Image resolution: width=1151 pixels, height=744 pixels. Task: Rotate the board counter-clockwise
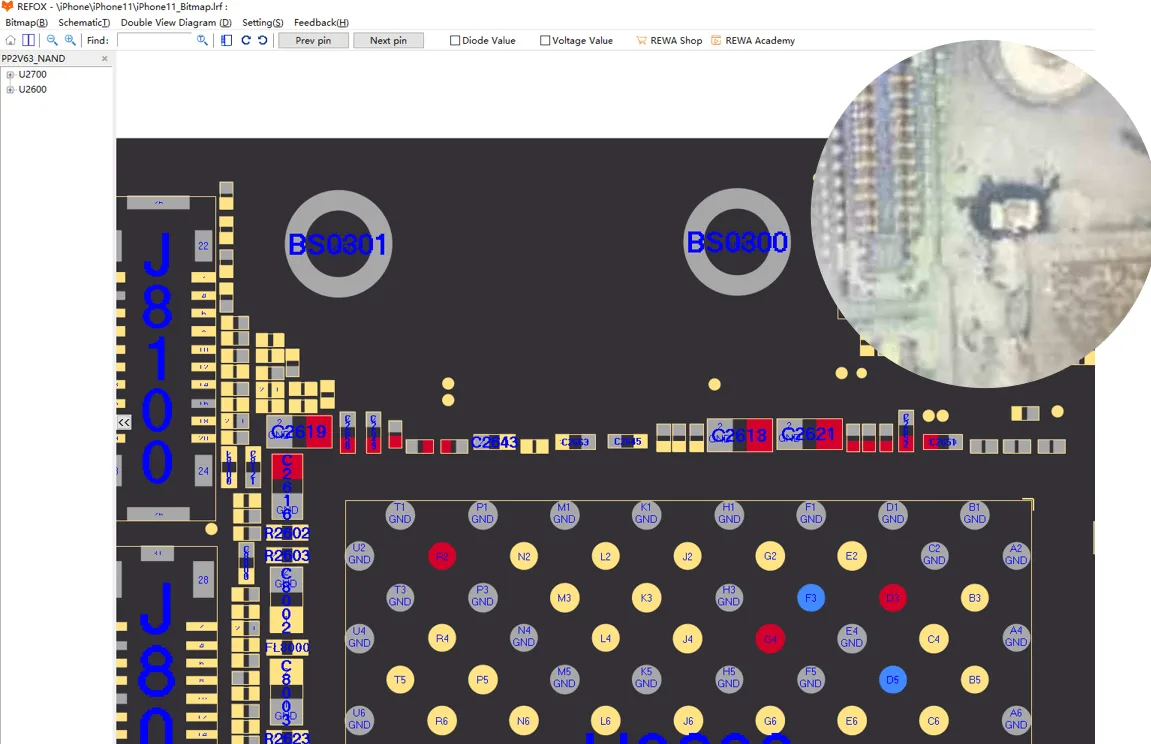[x=263, y=40]
